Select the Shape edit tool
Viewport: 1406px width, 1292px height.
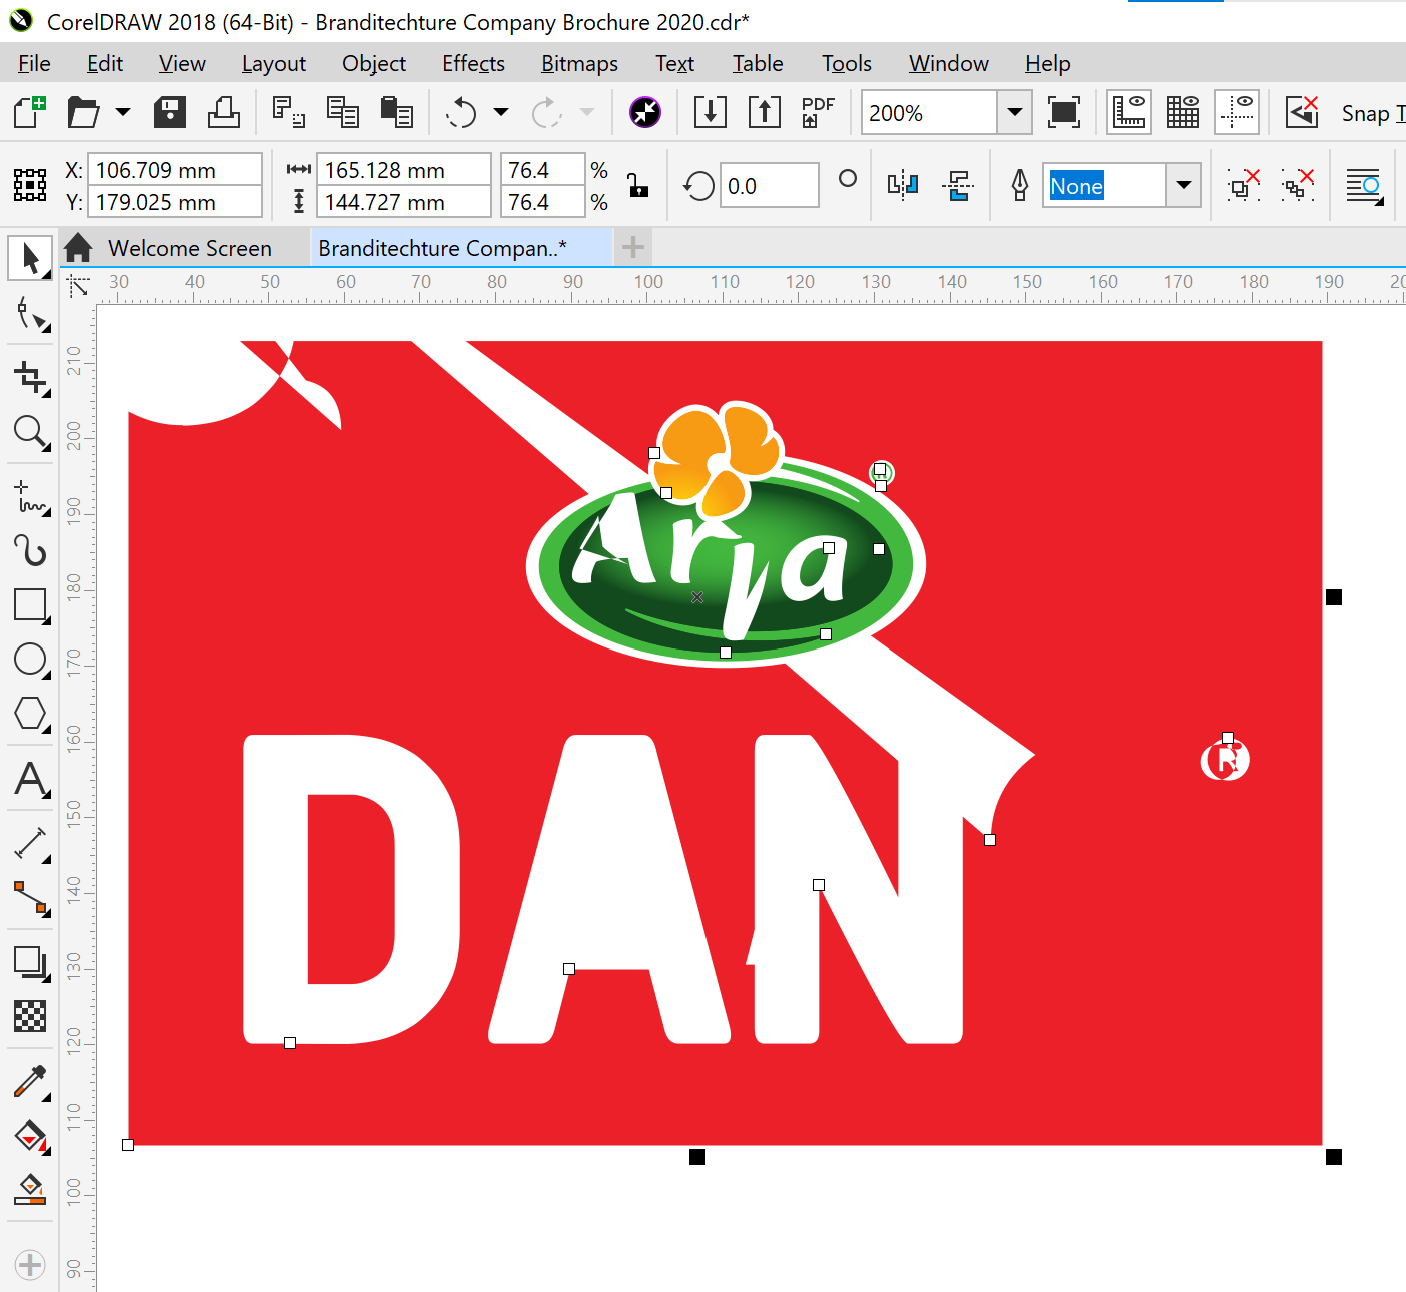click(30, 315)
